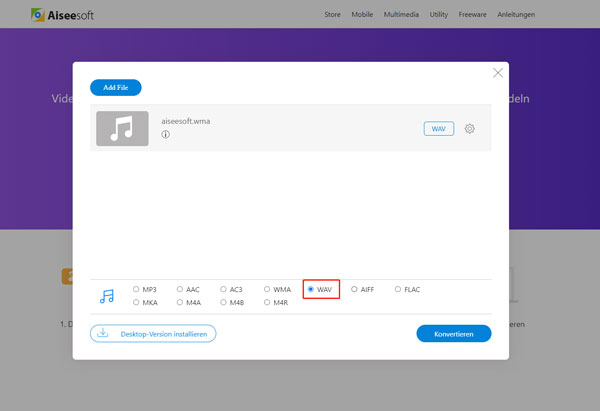Click the Add File button
The width and height of the screenshot is (600, 411).
pos(116,88)
